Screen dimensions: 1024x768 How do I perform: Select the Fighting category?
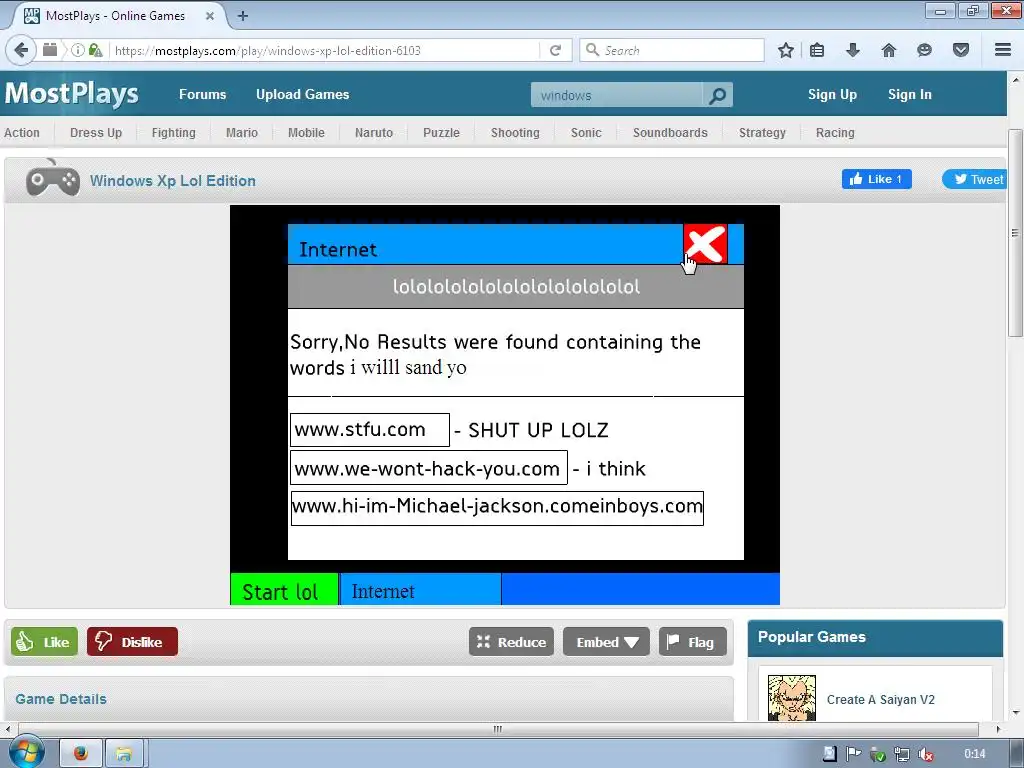(174, 133)
